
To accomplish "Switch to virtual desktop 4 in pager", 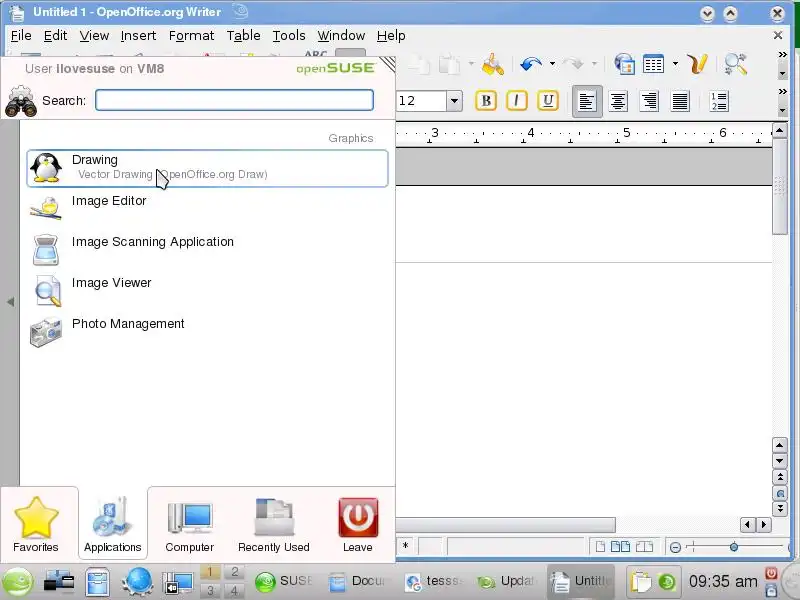I will click(x=234, y=591).
